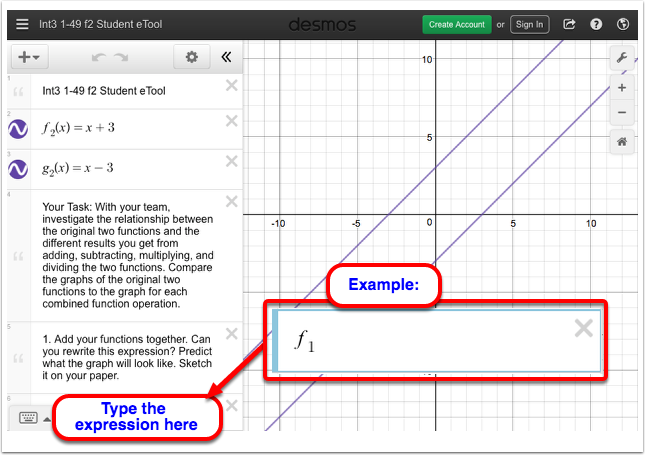645x455 pixels.
Task: Click the quote icon beside Add functions note
Action: click(18, 358)
